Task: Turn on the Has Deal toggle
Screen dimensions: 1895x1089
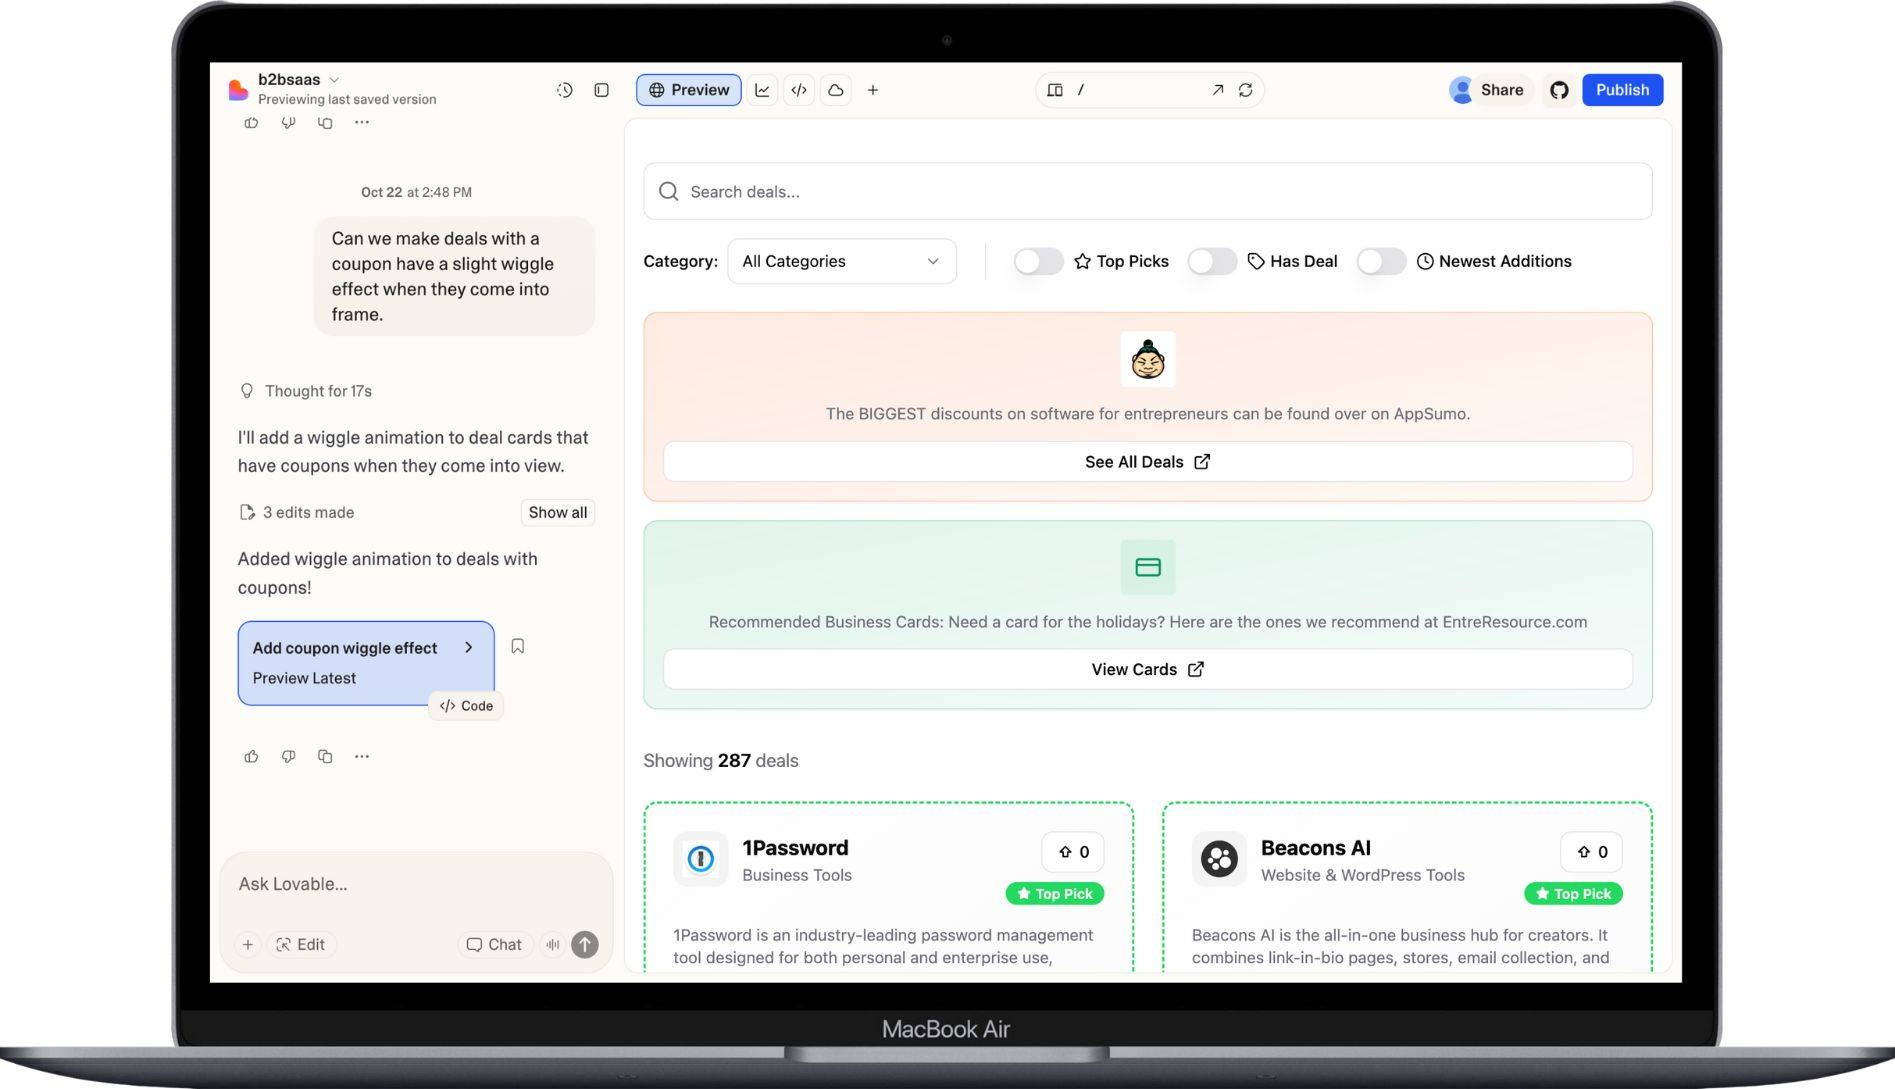Action: point(1212,261)
